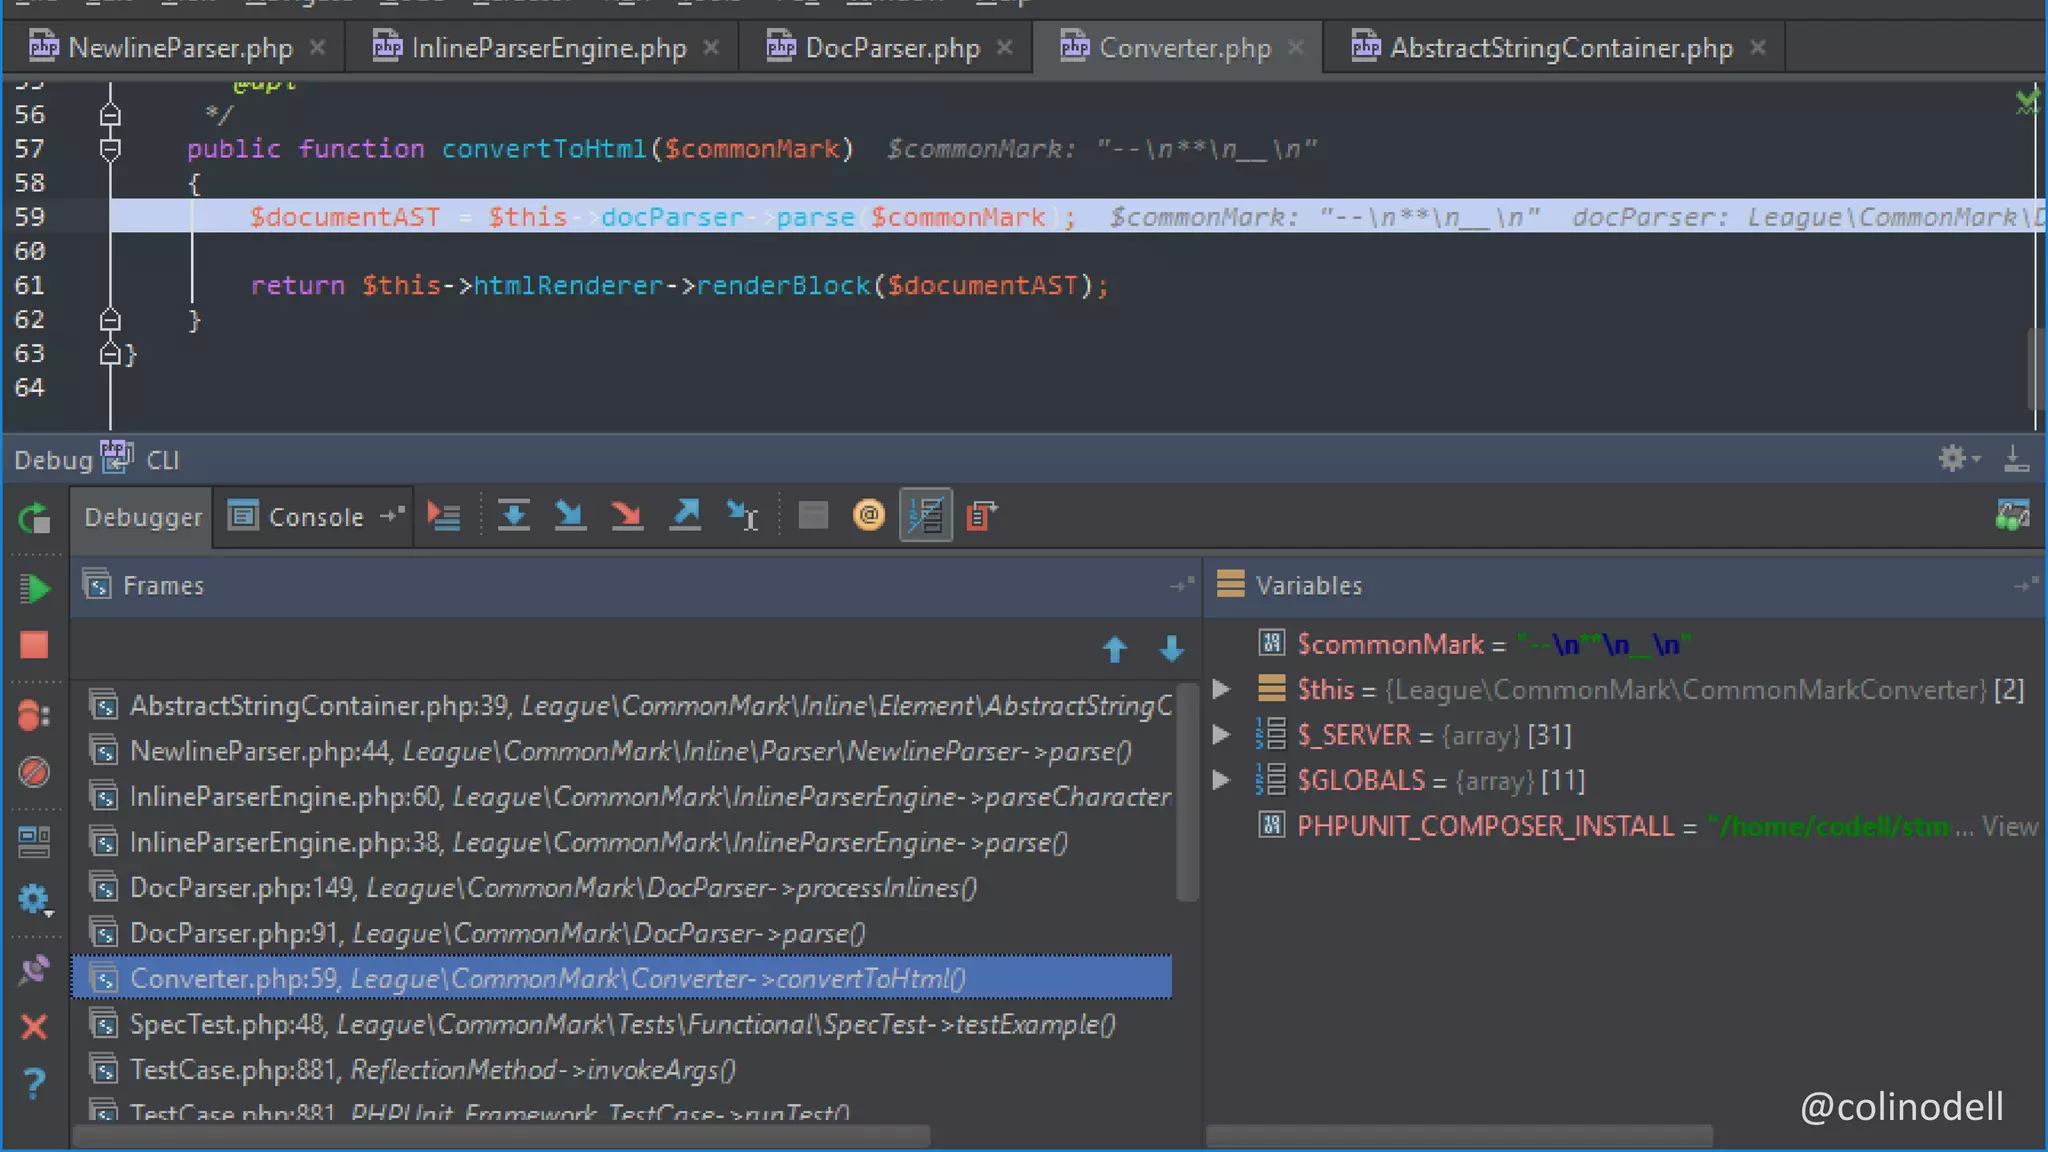The width and height of the screenshot is (2048, 1152).
Task: Click the Run to Cursor icon
Action: pyautogui.click(x=742, y=516)
